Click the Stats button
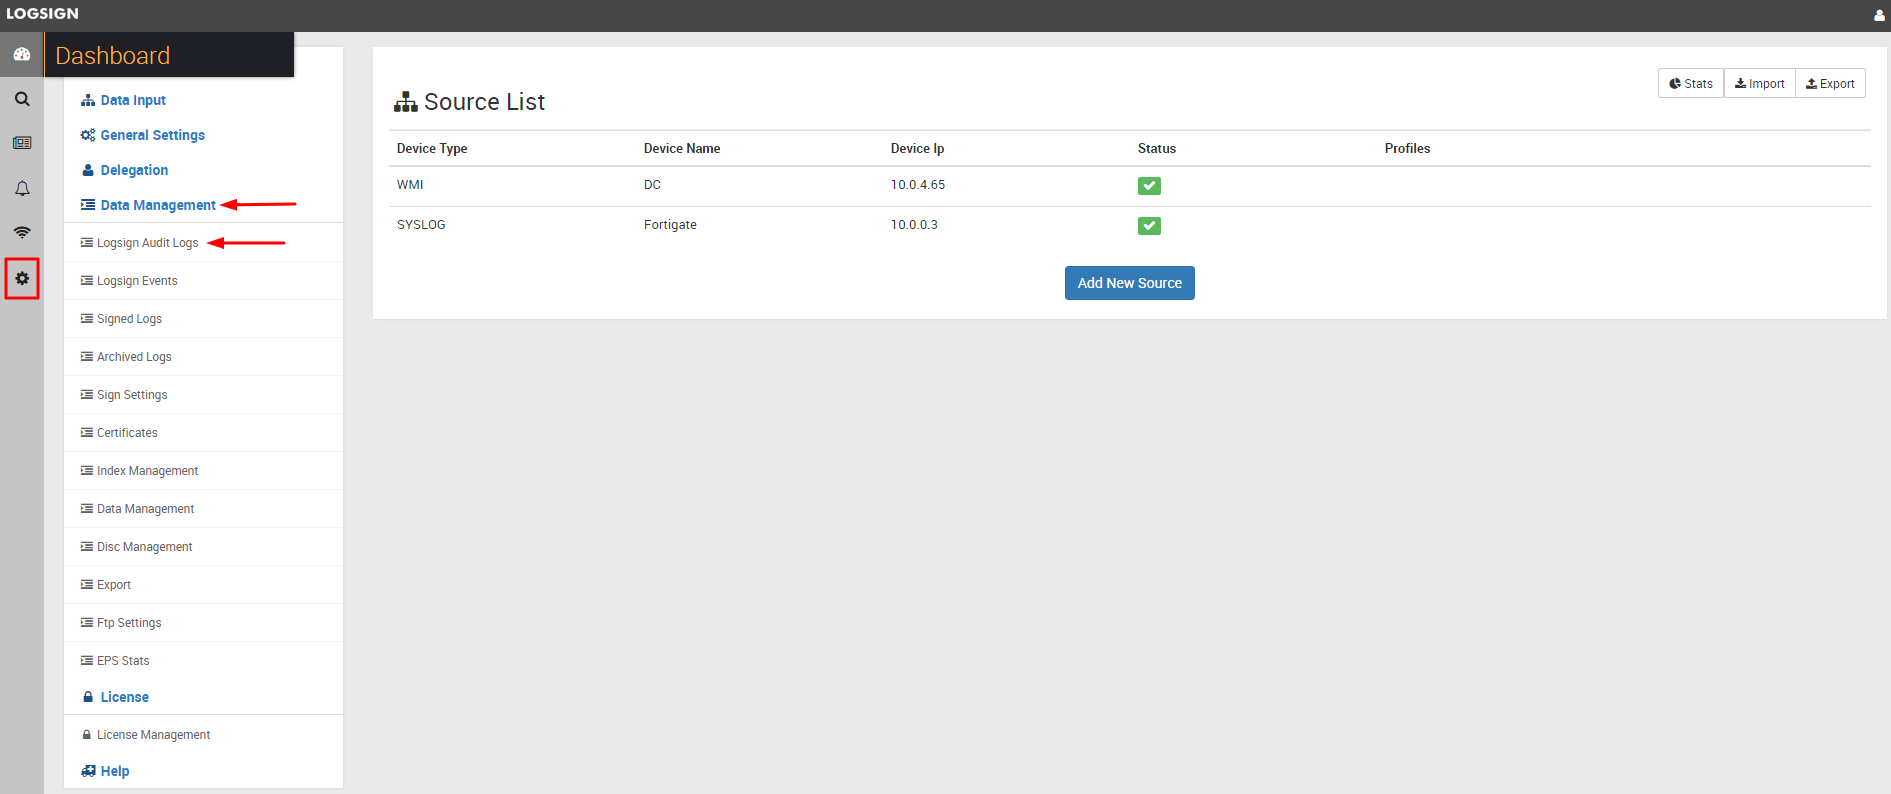Viewport: 1891px width, 794px height. click(1691, 83)
